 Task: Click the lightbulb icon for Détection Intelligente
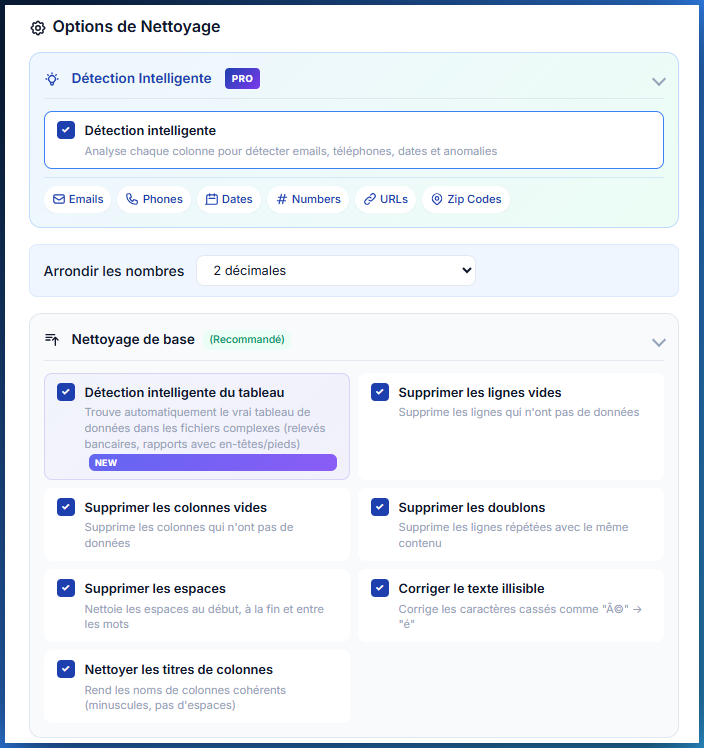point(52,79)
